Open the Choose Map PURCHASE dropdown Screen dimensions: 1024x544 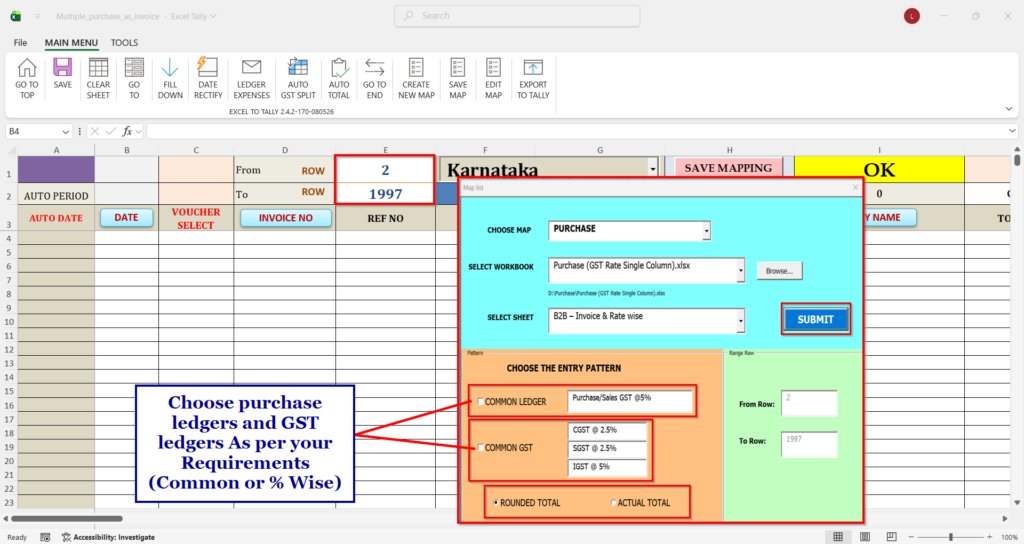pyautogui.click(x=706, y=231)
